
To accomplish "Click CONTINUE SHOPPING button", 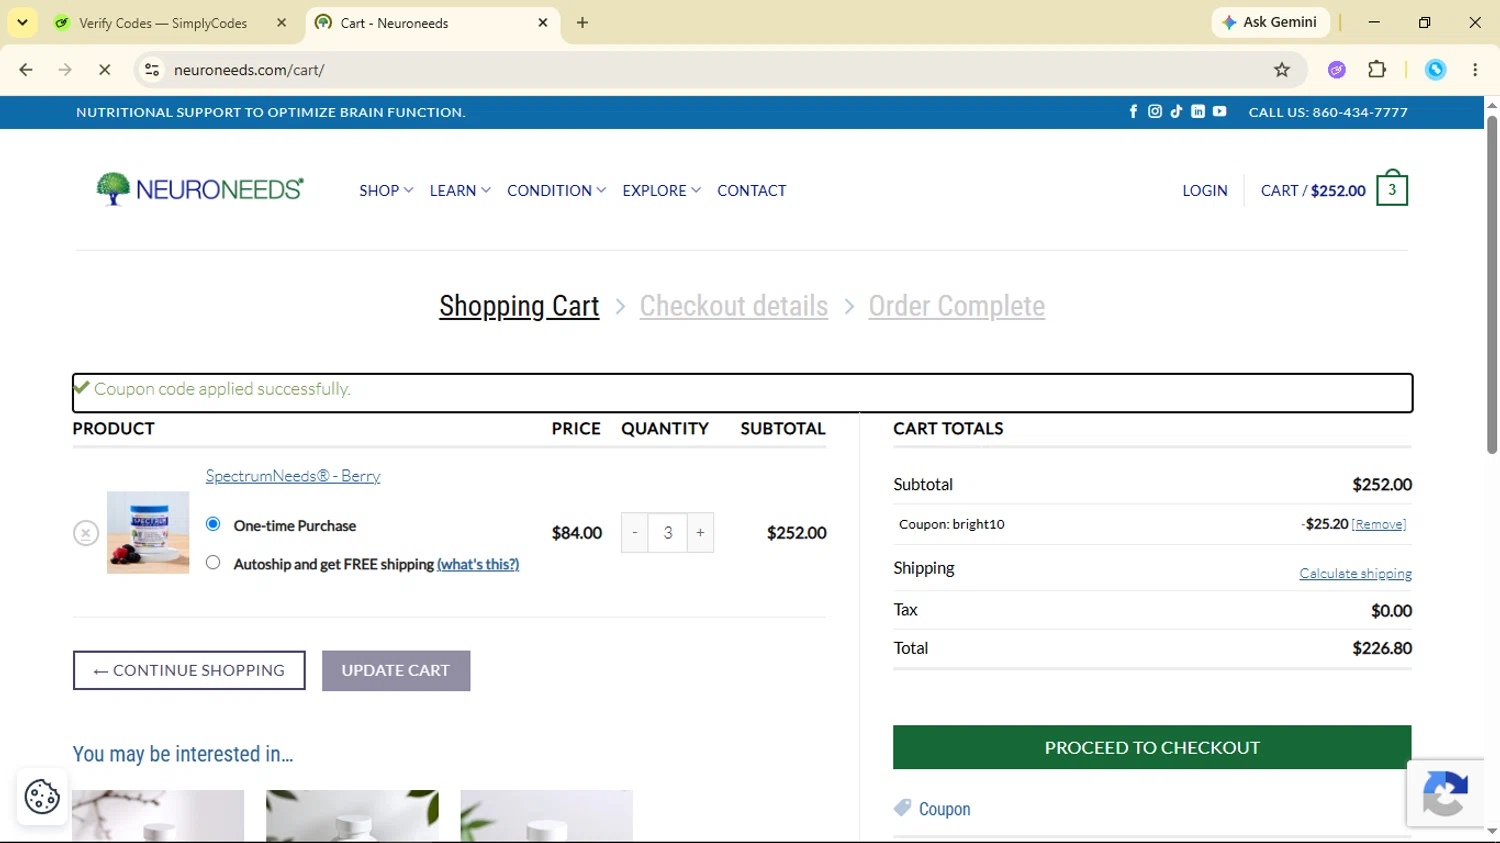I will [x=189, y=670].
